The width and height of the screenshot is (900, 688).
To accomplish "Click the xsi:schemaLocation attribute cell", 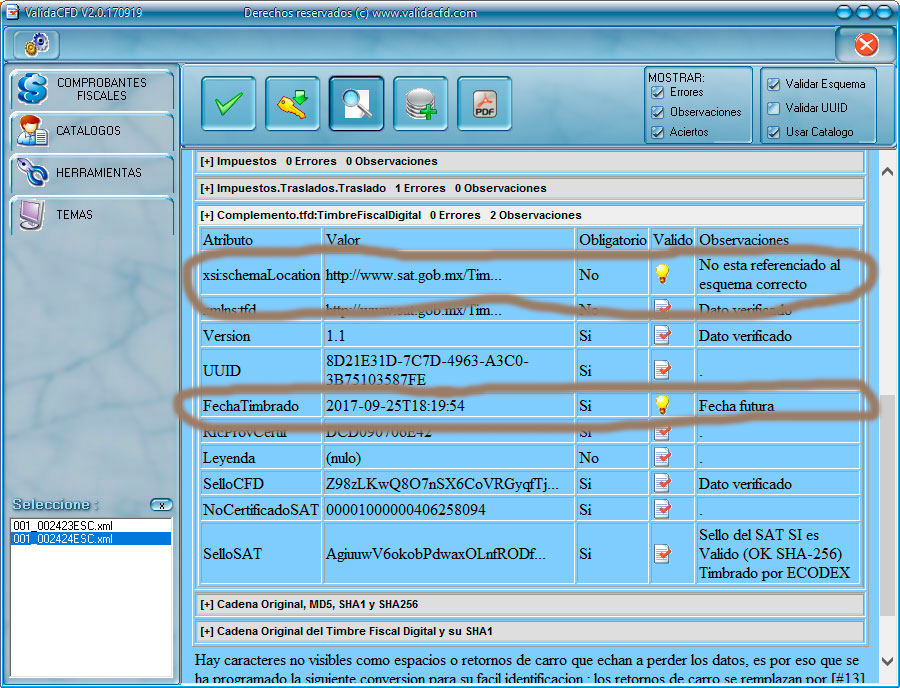I will 261,275.
